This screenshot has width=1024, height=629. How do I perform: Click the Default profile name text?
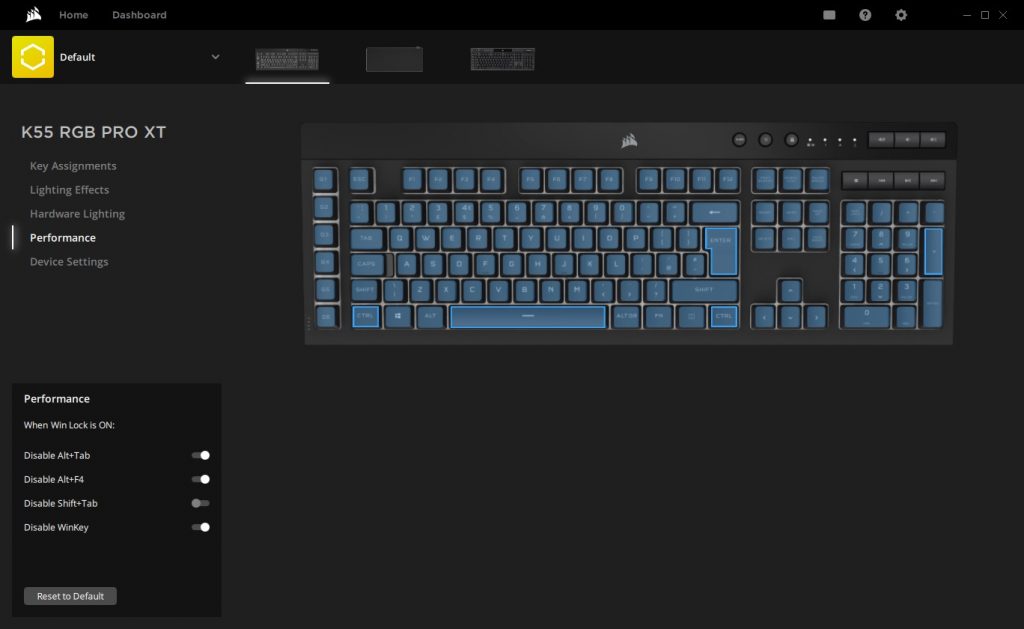pyautogui.click(x=77, y=57)
